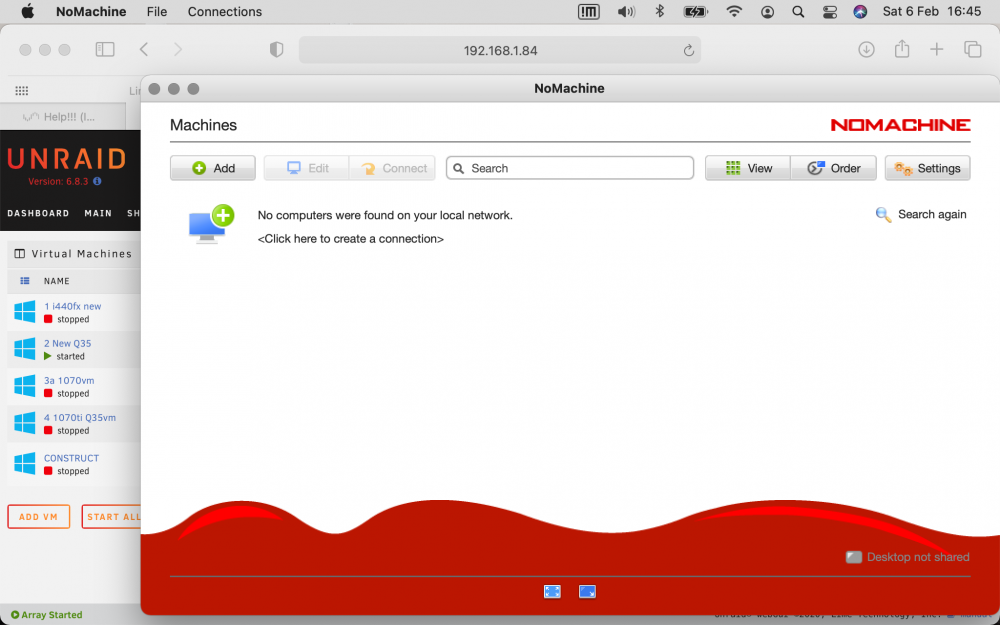1000x625 pixels.
Task: Click Windows icon for CONSTRUCT VM
Action: point(25,464)
